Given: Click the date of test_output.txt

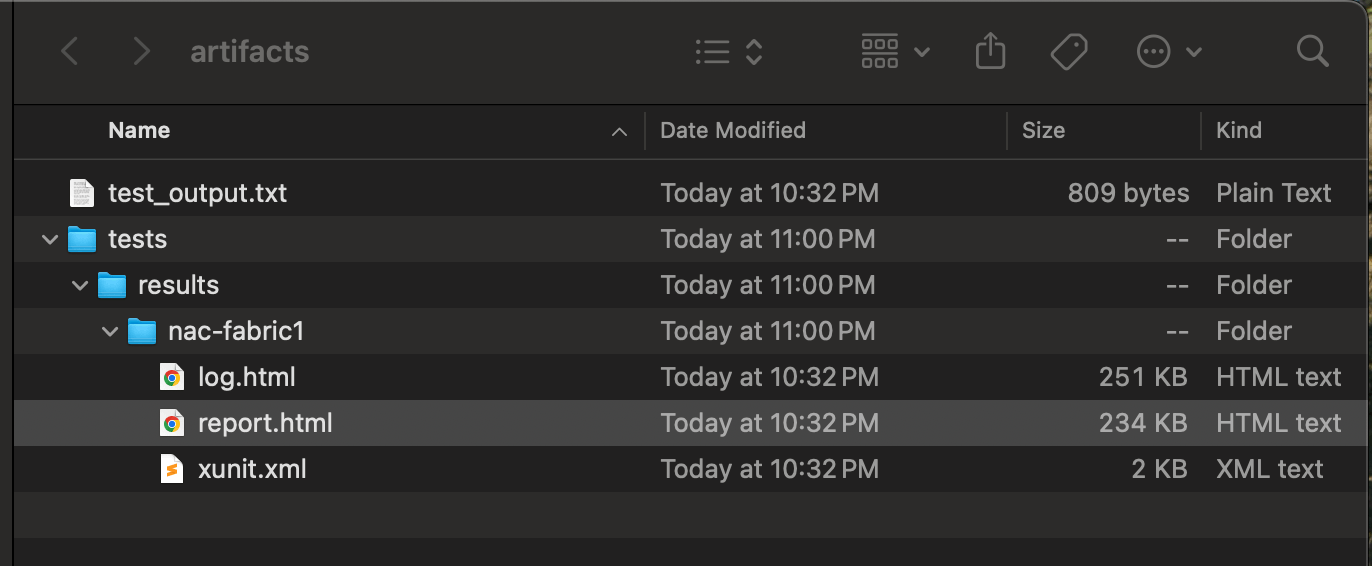Looking at the screenshot, I should 769,193.
